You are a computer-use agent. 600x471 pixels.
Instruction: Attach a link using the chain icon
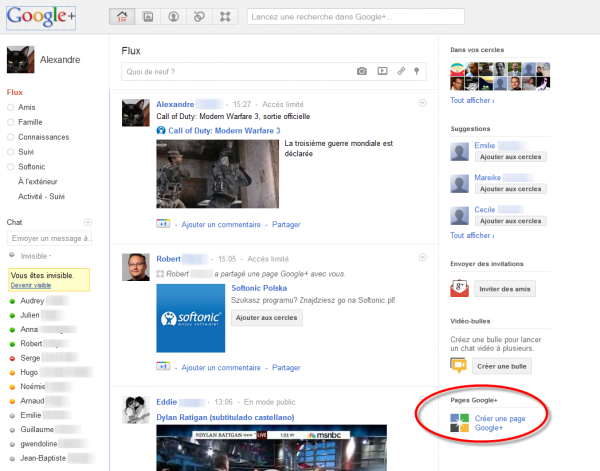click(x=401, y=71)
